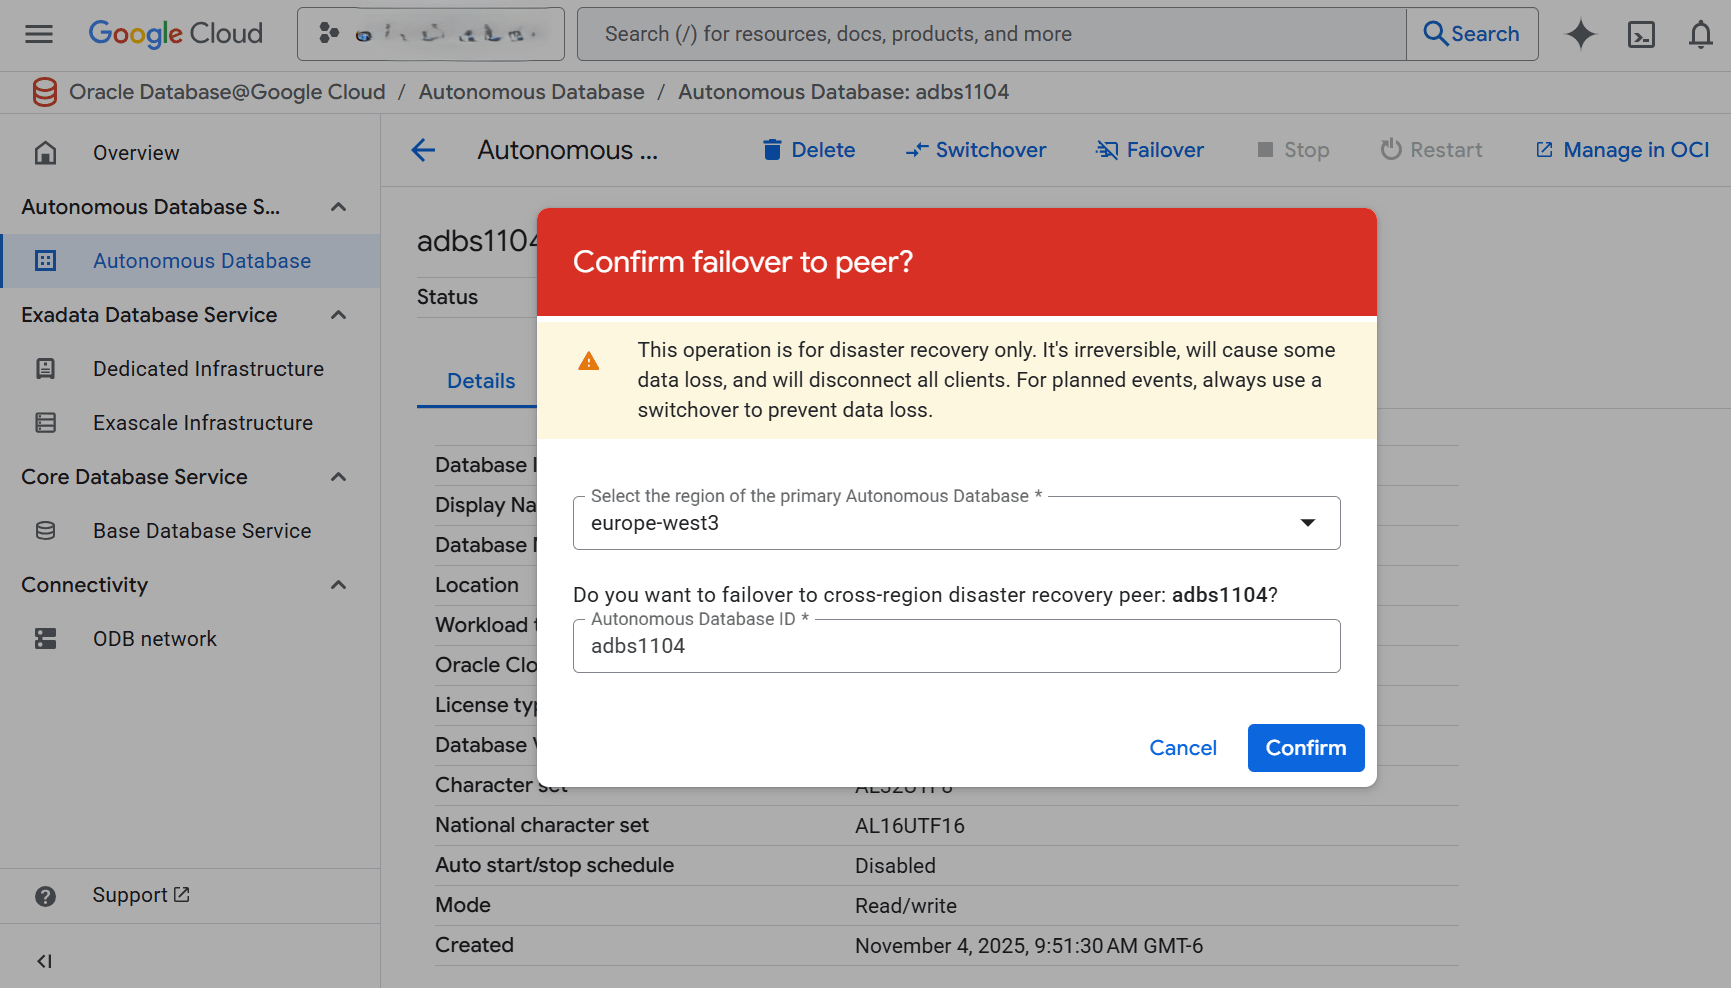
Task: Cancel the failover dialog
Action: tap(1183, 747)
